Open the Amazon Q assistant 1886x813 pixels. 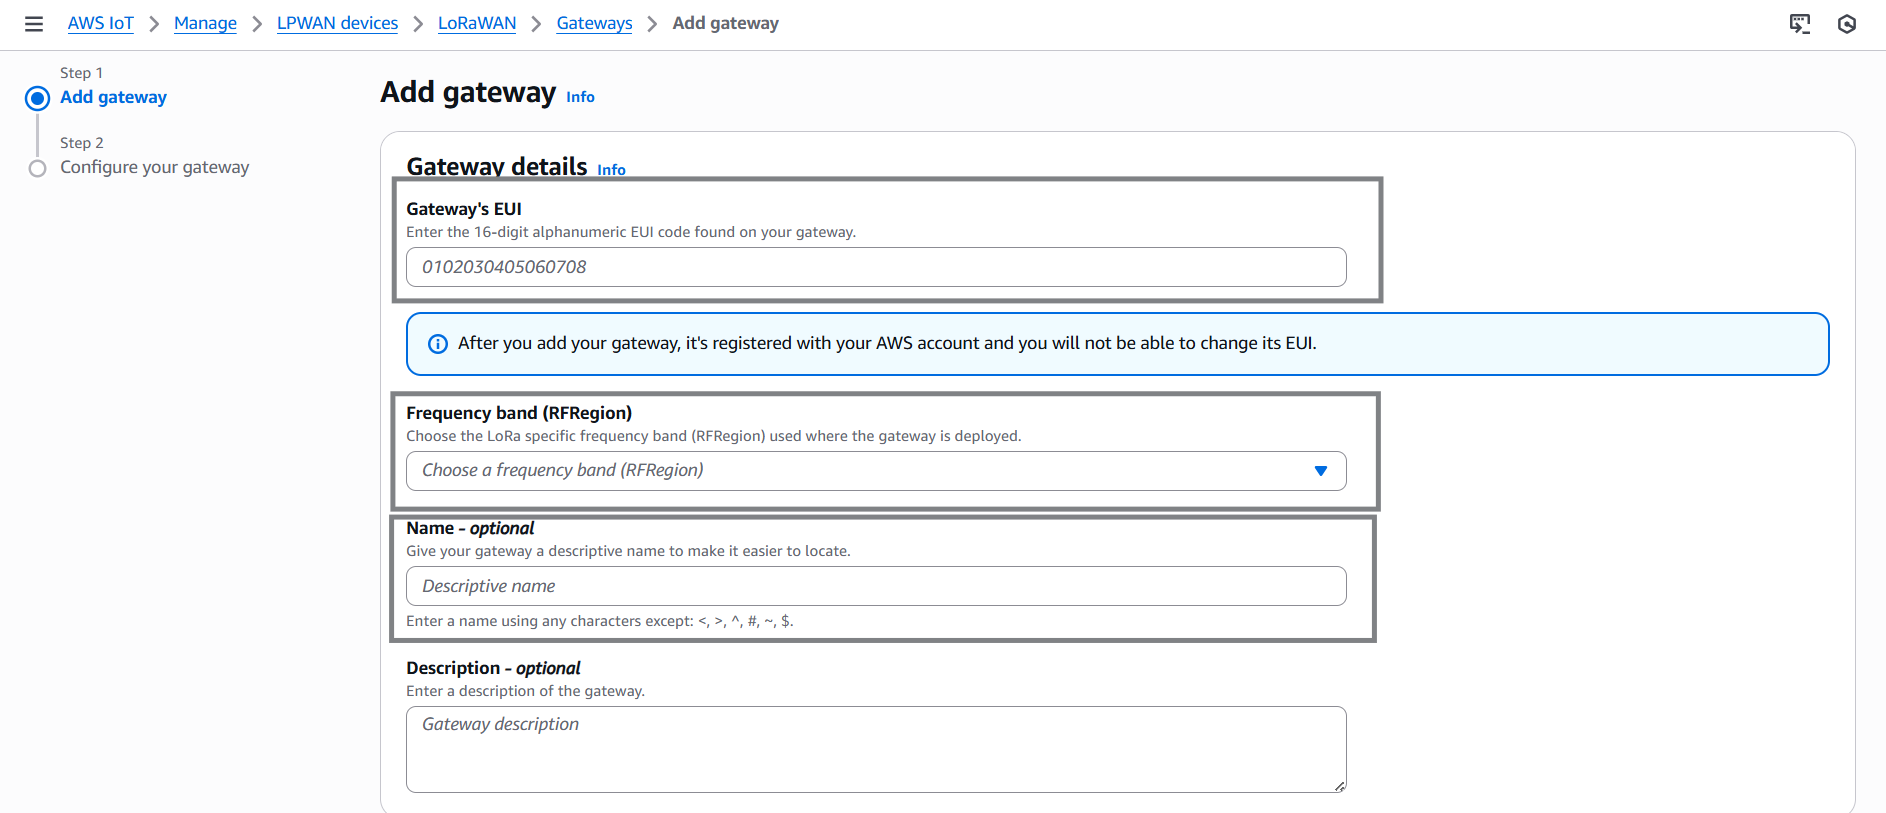[1848, 24]
